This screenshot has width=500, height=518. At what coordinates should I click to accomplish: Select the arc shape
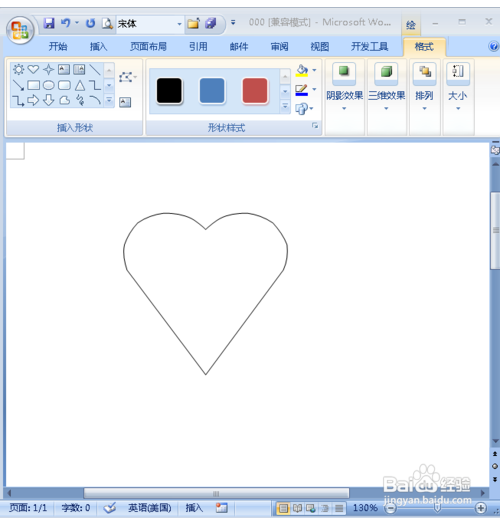click(x=95, y=100)
